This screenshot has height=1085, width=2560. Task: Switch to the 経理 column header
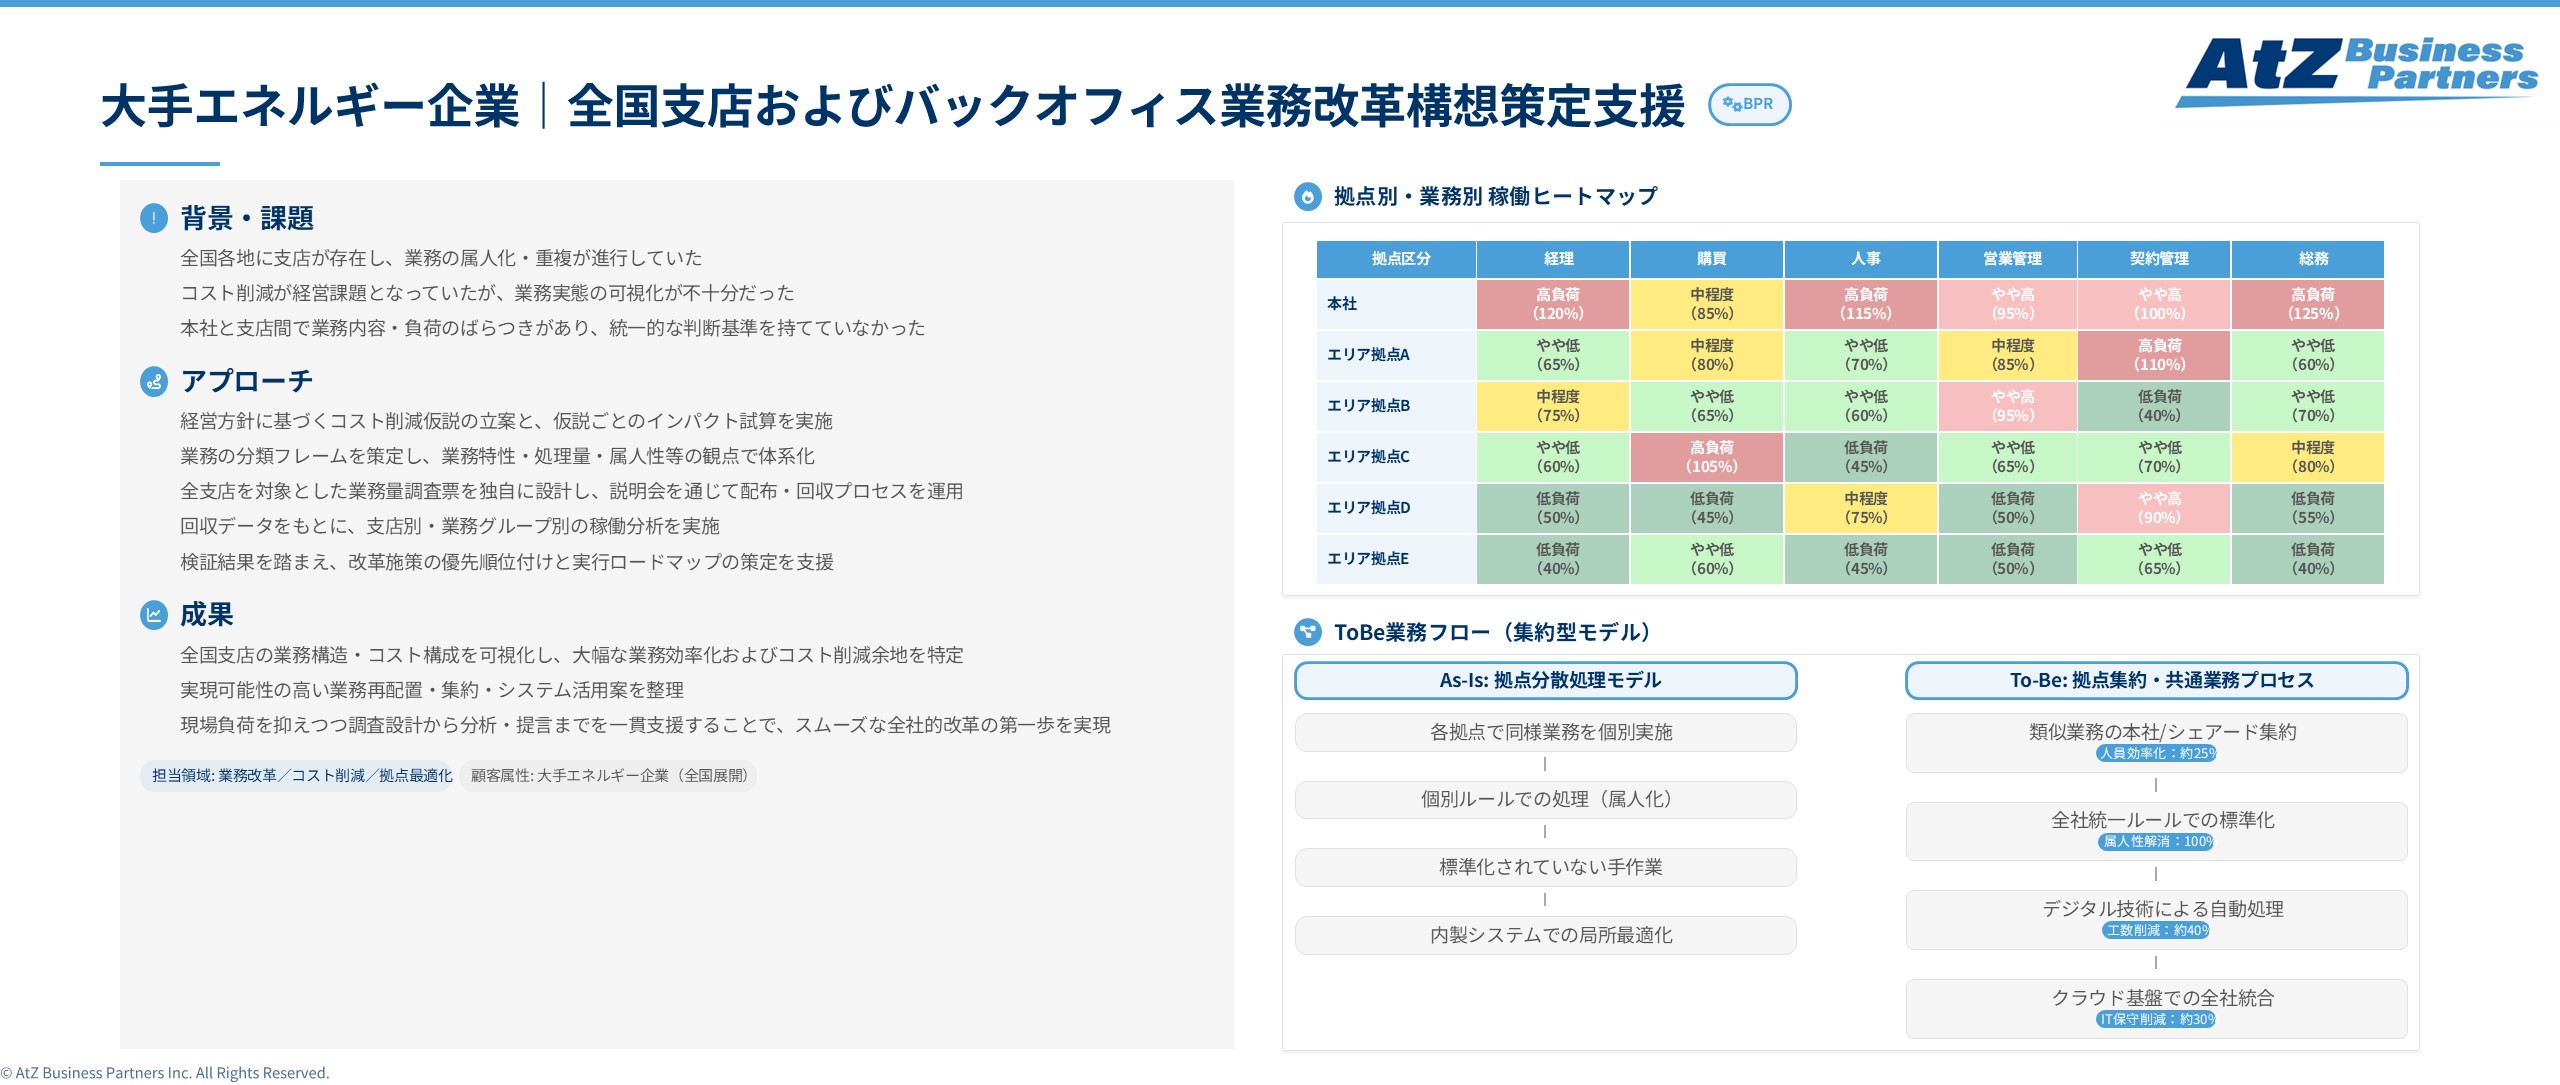1556,259
